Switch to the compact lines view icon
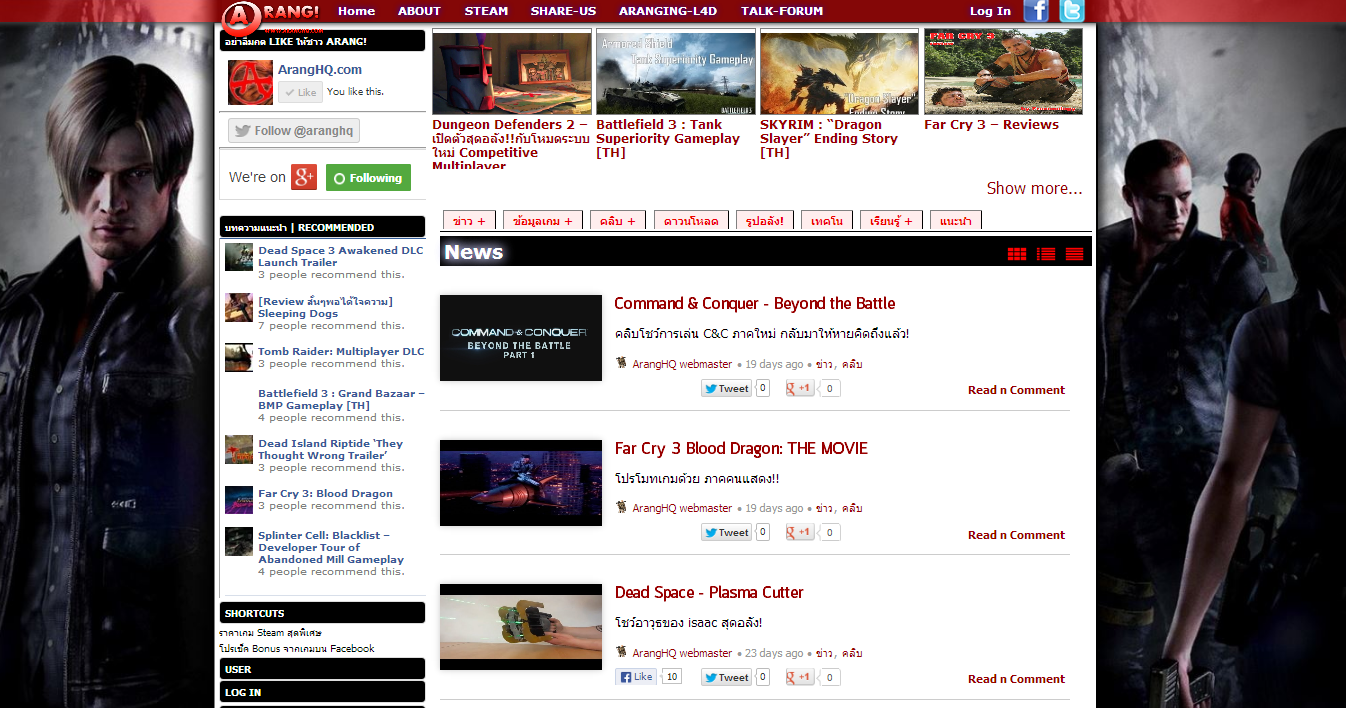This screenshot has width=1346, height=708. [1075, 254]
